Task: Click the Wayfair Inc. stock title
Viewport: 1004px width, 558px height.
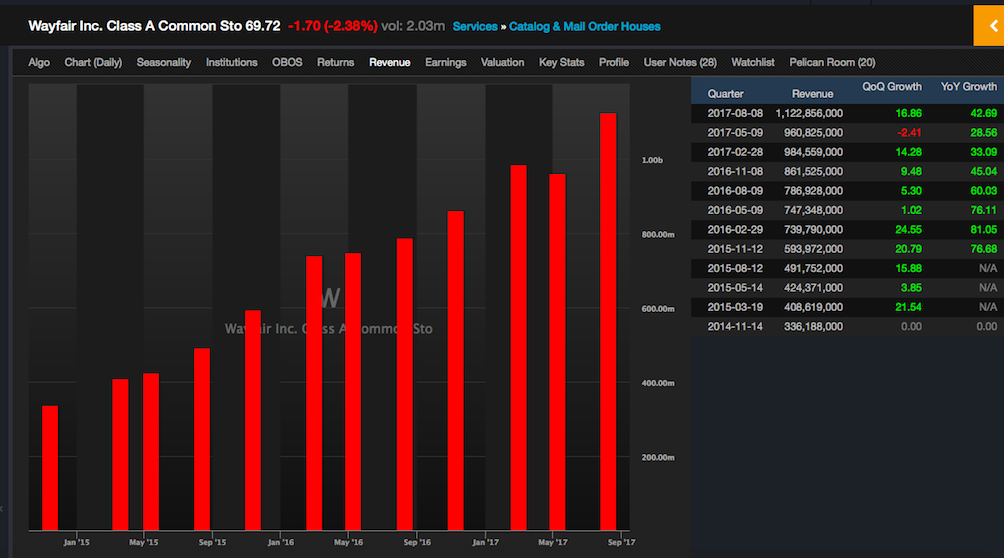Action: pyautogui.click(x=154, y=26)
